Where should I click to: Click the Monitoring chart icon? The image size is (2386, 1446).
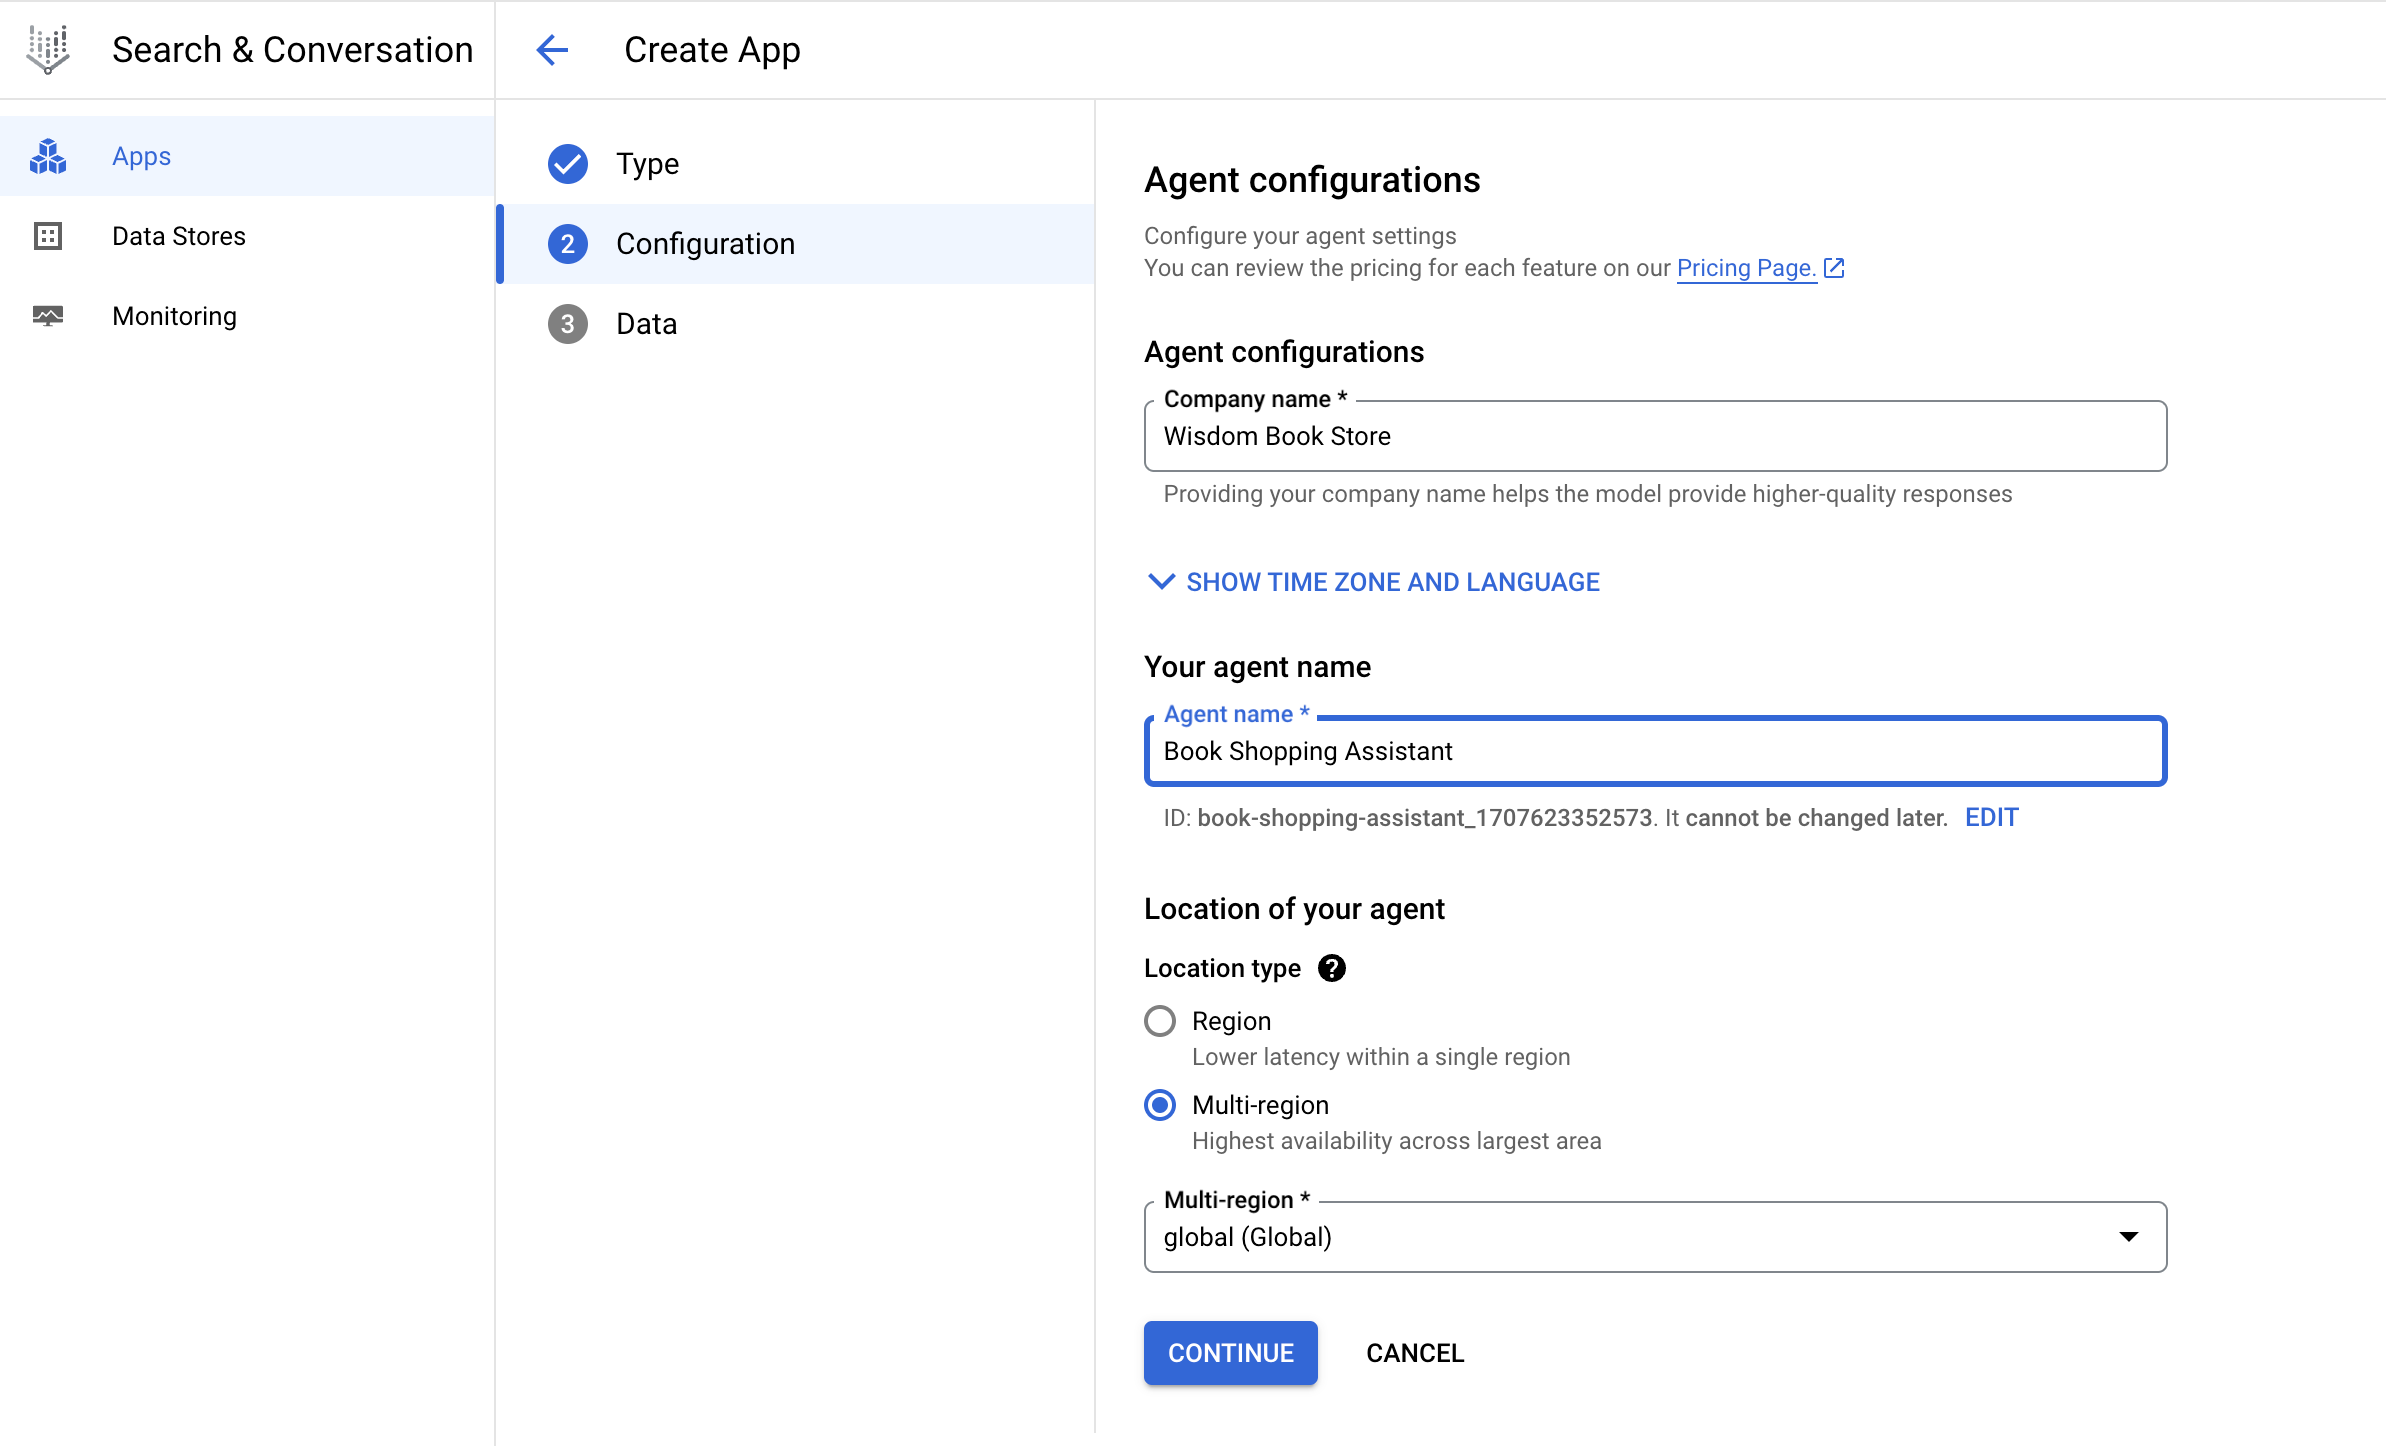(47, 316)
